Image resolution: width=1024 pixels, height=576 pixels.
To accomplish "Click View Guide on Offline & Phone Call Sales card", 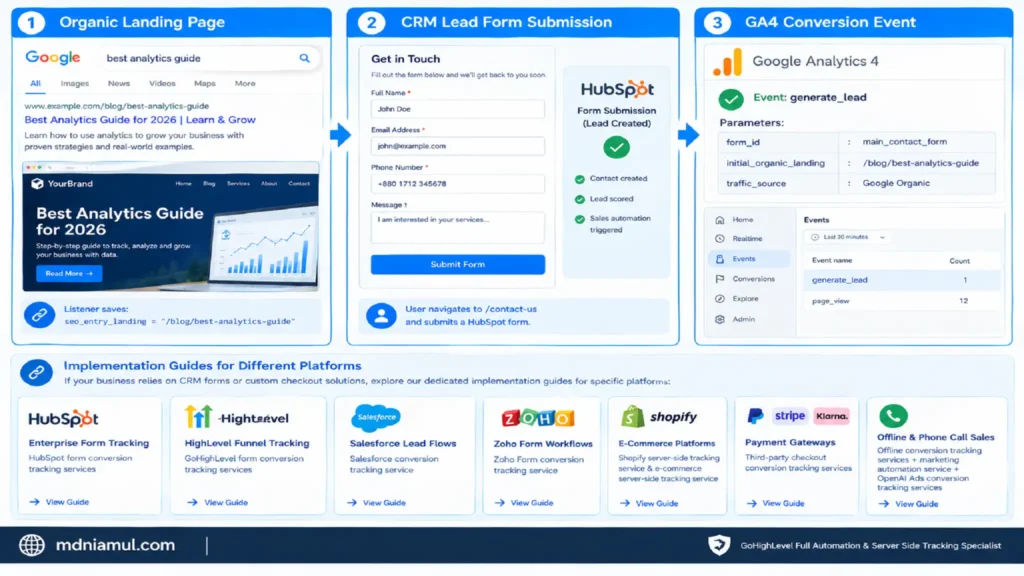I will 908,504.
